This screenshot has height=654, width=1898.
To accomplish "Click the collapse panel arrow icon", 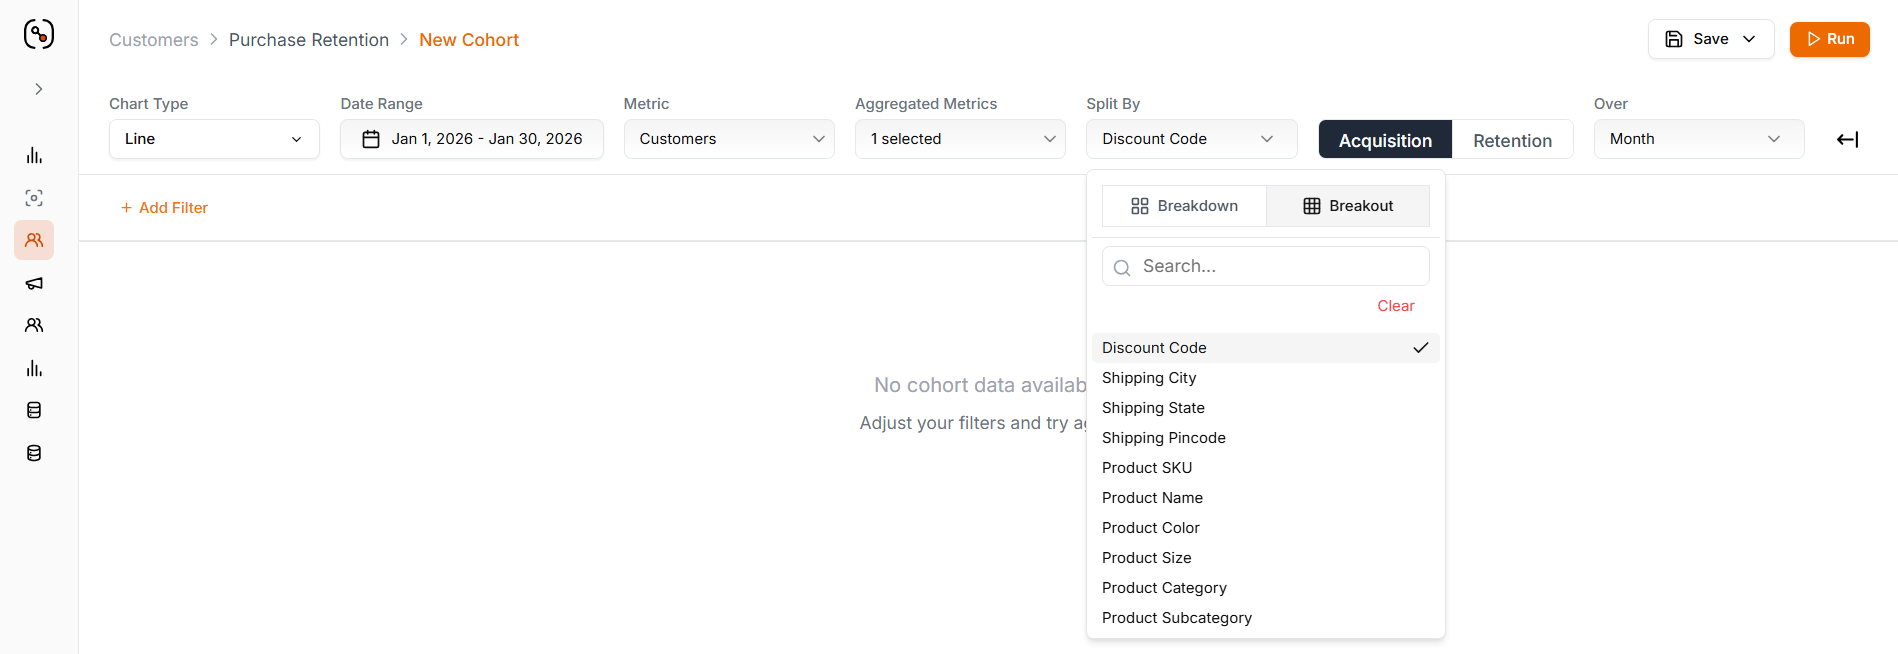I will pyautogui.click(x=1847, y=139).
